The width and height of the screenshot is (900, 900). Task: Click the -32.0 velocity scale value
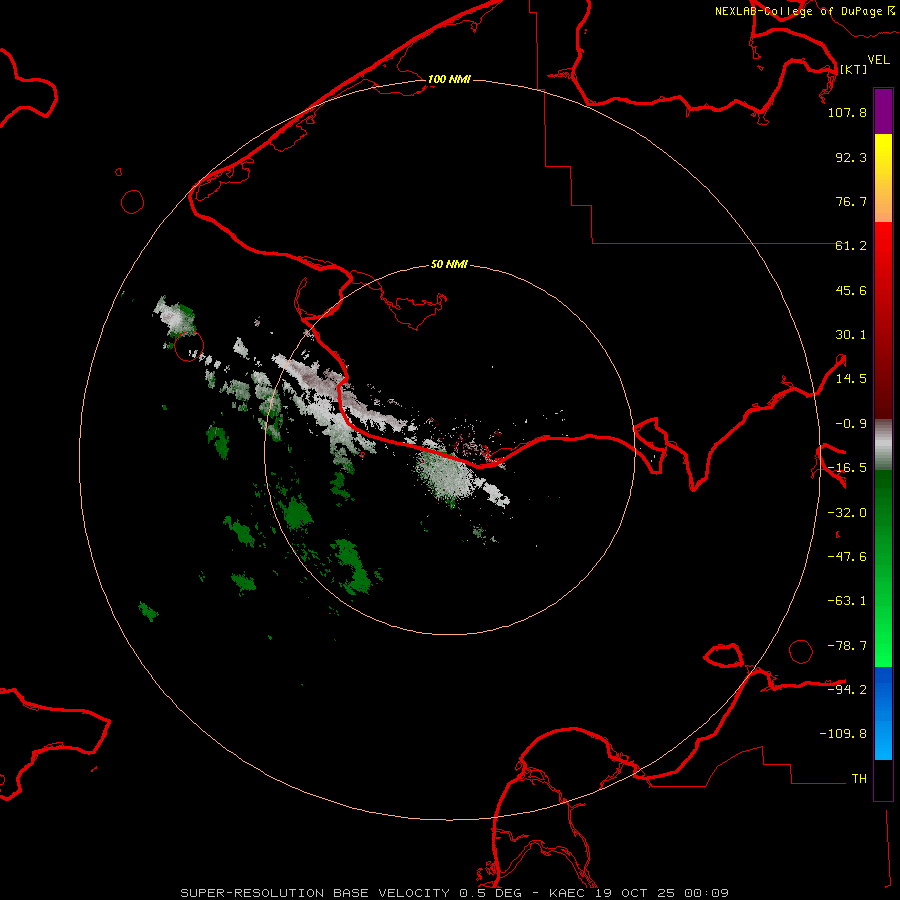tap(847, 513)
